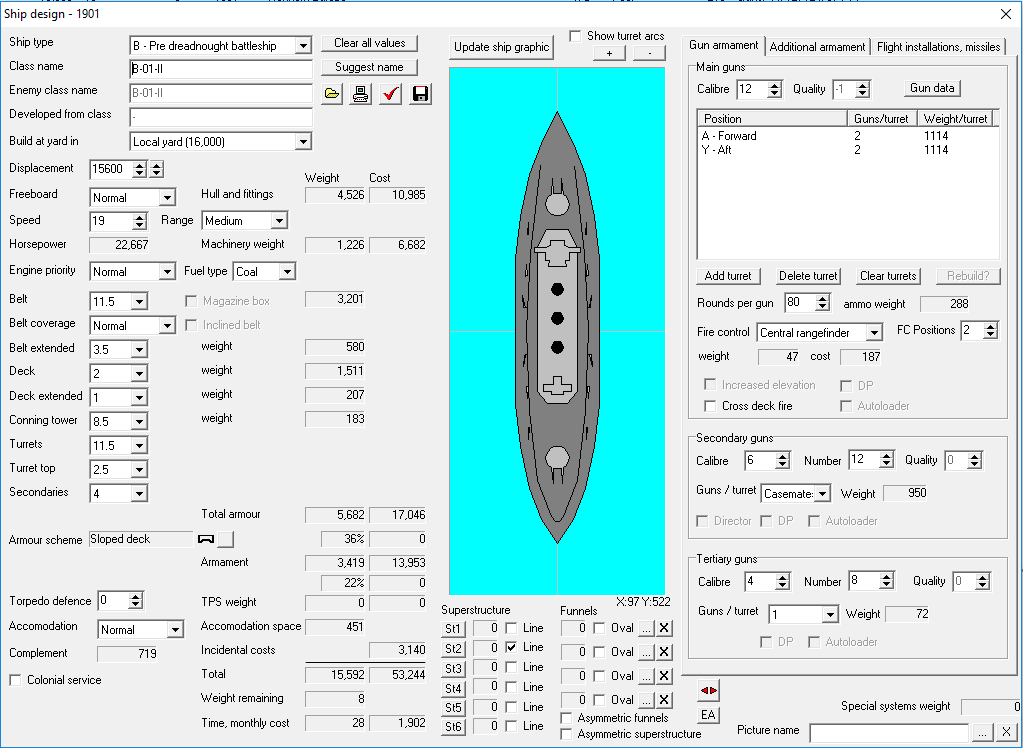Click the red checkmark validate icon
The height and width of the screenshot is (748, 1023).
click(x=391, y=94)
